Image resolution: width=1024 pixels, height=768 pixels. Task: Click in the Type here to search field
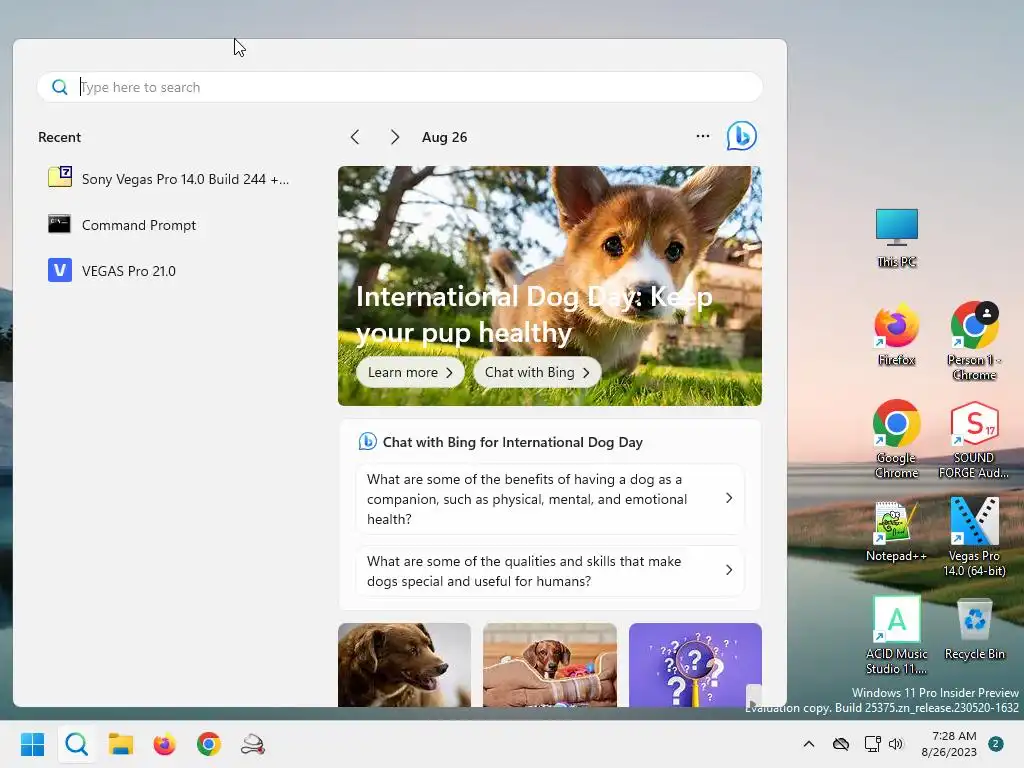[x=400, y=87]
